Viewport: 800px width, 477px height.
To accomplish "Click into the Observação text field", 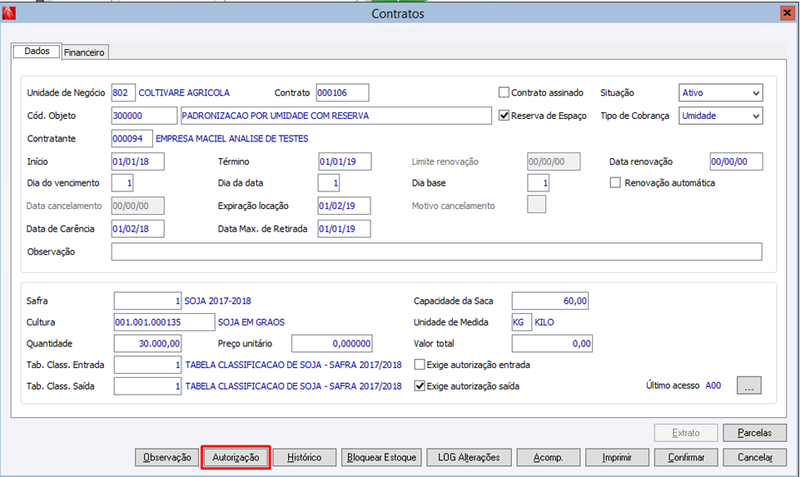I will pos(437,252).
